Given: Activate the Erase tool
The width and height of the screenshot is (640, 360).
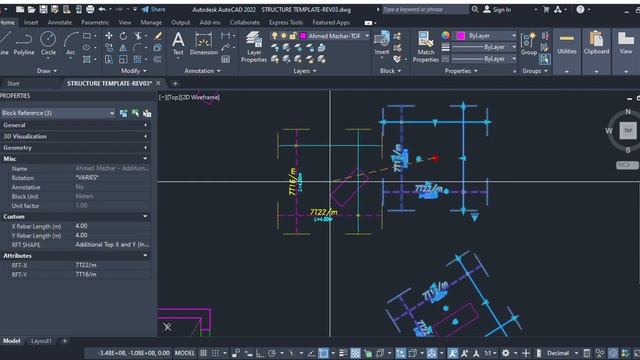Looking at the screenshot, I should click(158, 36).
